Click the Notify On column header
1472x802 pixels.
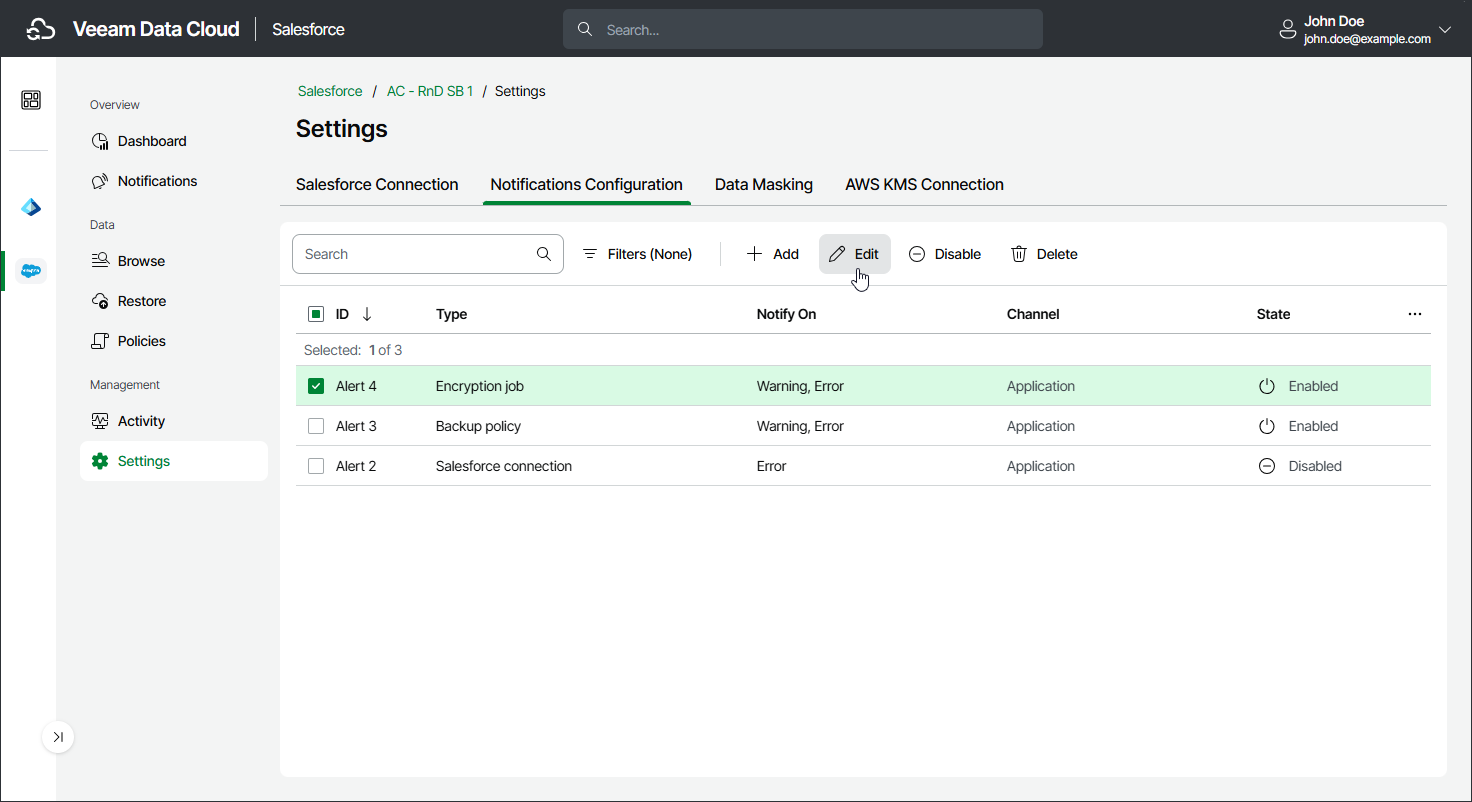coord(786,314)
